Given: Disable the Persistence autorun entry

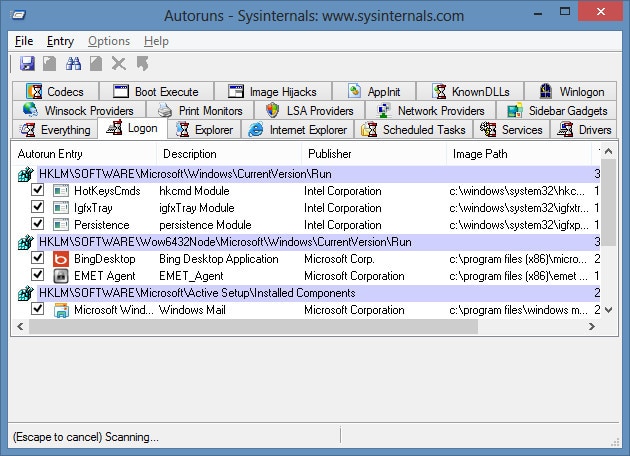Looking at the screenshot, I should 37,223.
